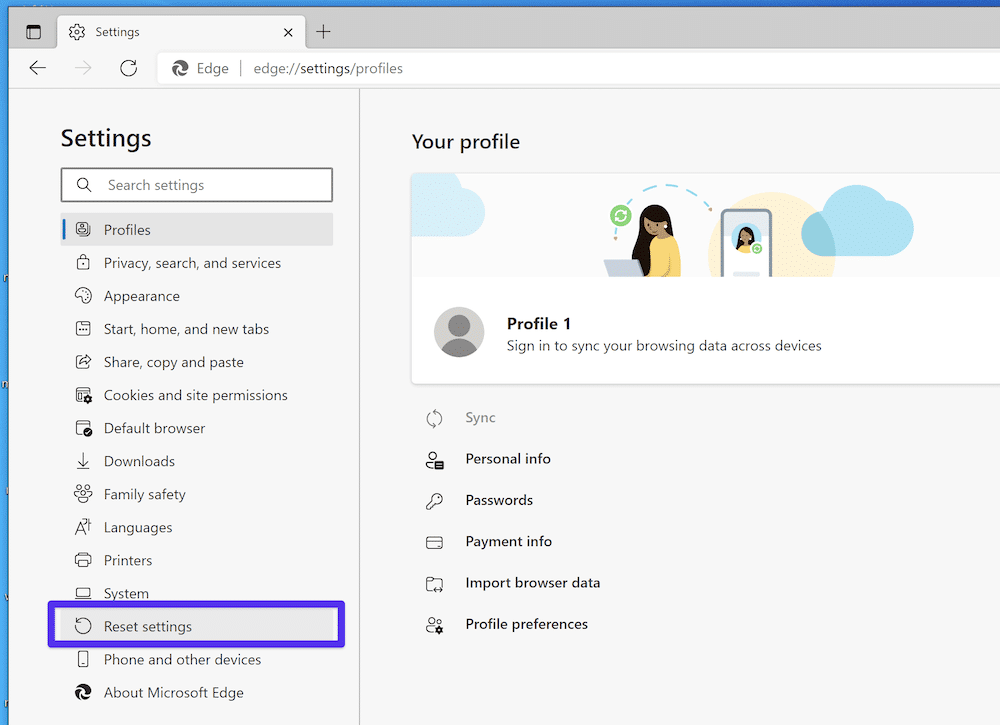Open a new tab with the plus button
The image size is (1000, 725).
click(x=322, y=31)
